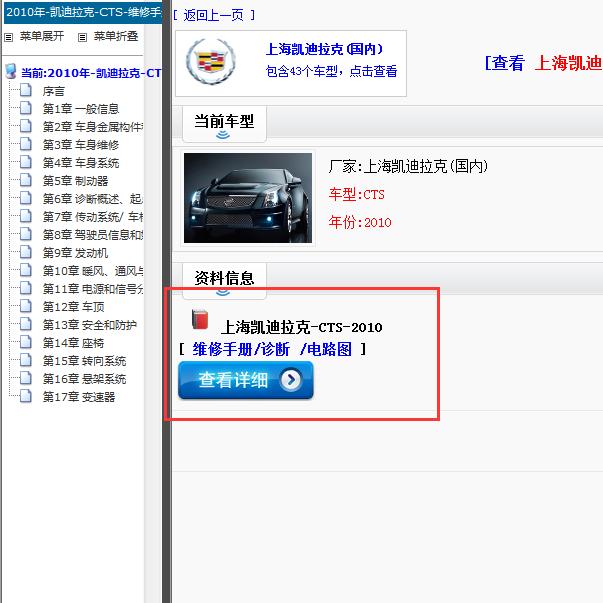Click the list icon before 菜单折叠
Screen dimensions: 603x603
[82, 37]
